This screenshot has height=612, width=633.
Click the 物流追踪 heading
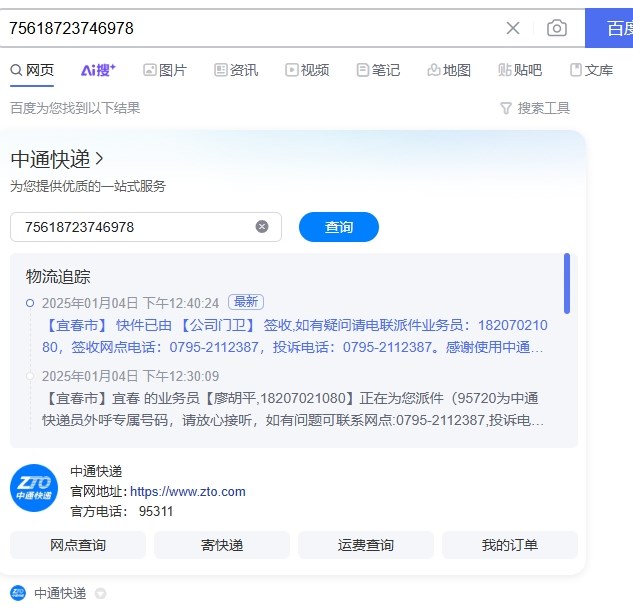pyautogui.click(x=58, y=277)
